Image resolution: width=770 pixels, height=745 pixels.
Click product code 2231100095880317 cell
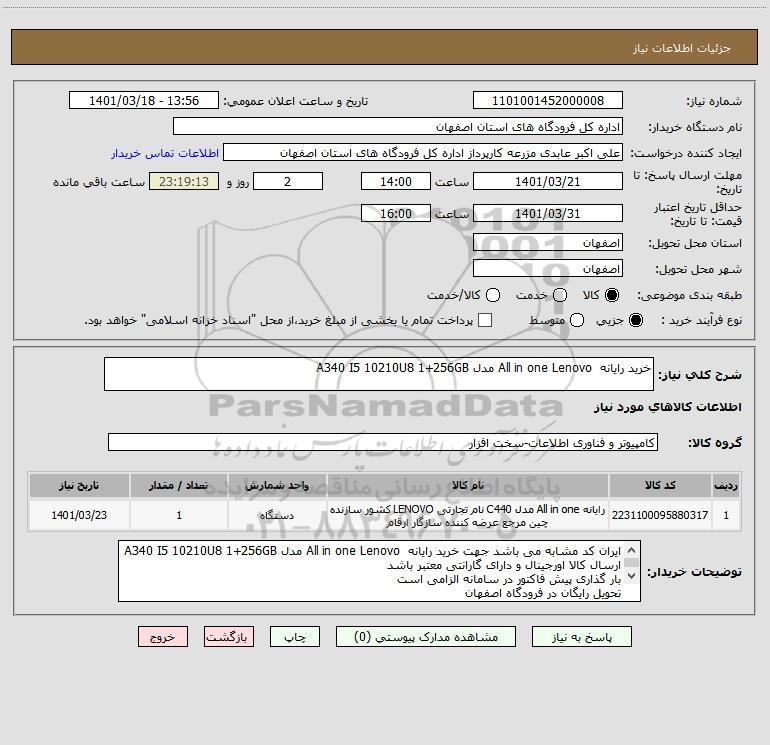660,515
